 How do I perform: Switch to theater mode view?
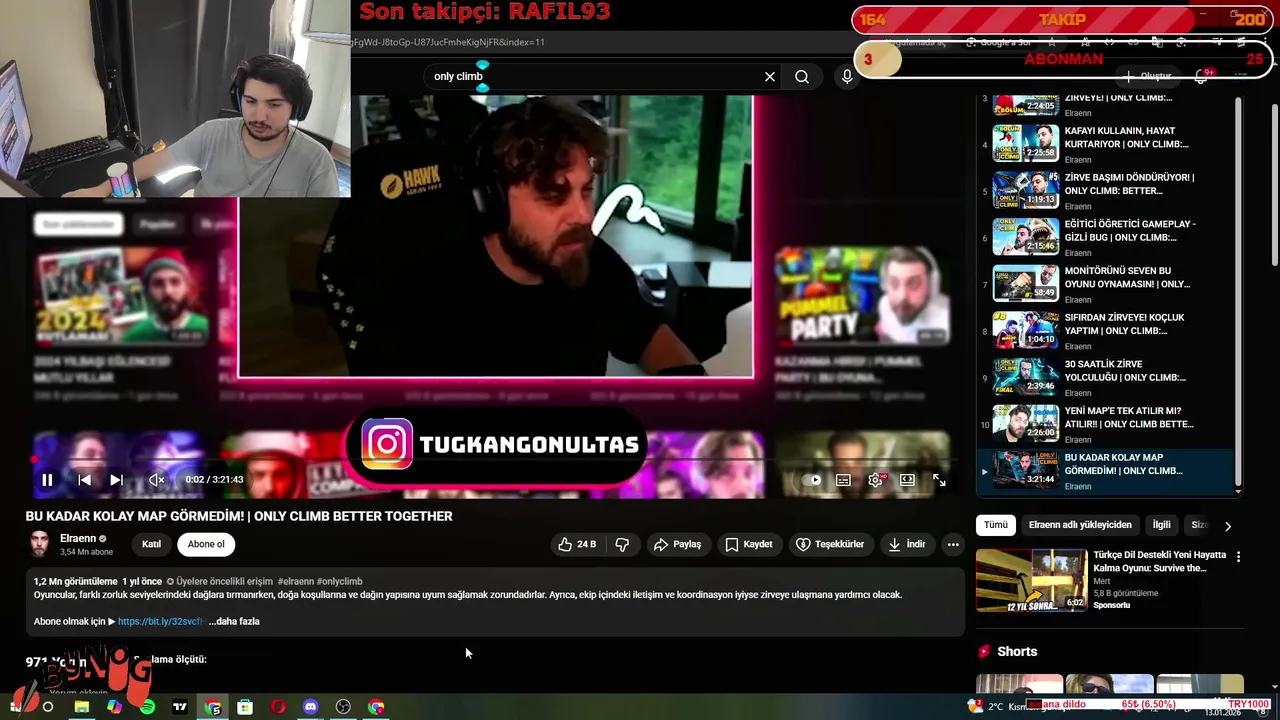tap(907, 480)
